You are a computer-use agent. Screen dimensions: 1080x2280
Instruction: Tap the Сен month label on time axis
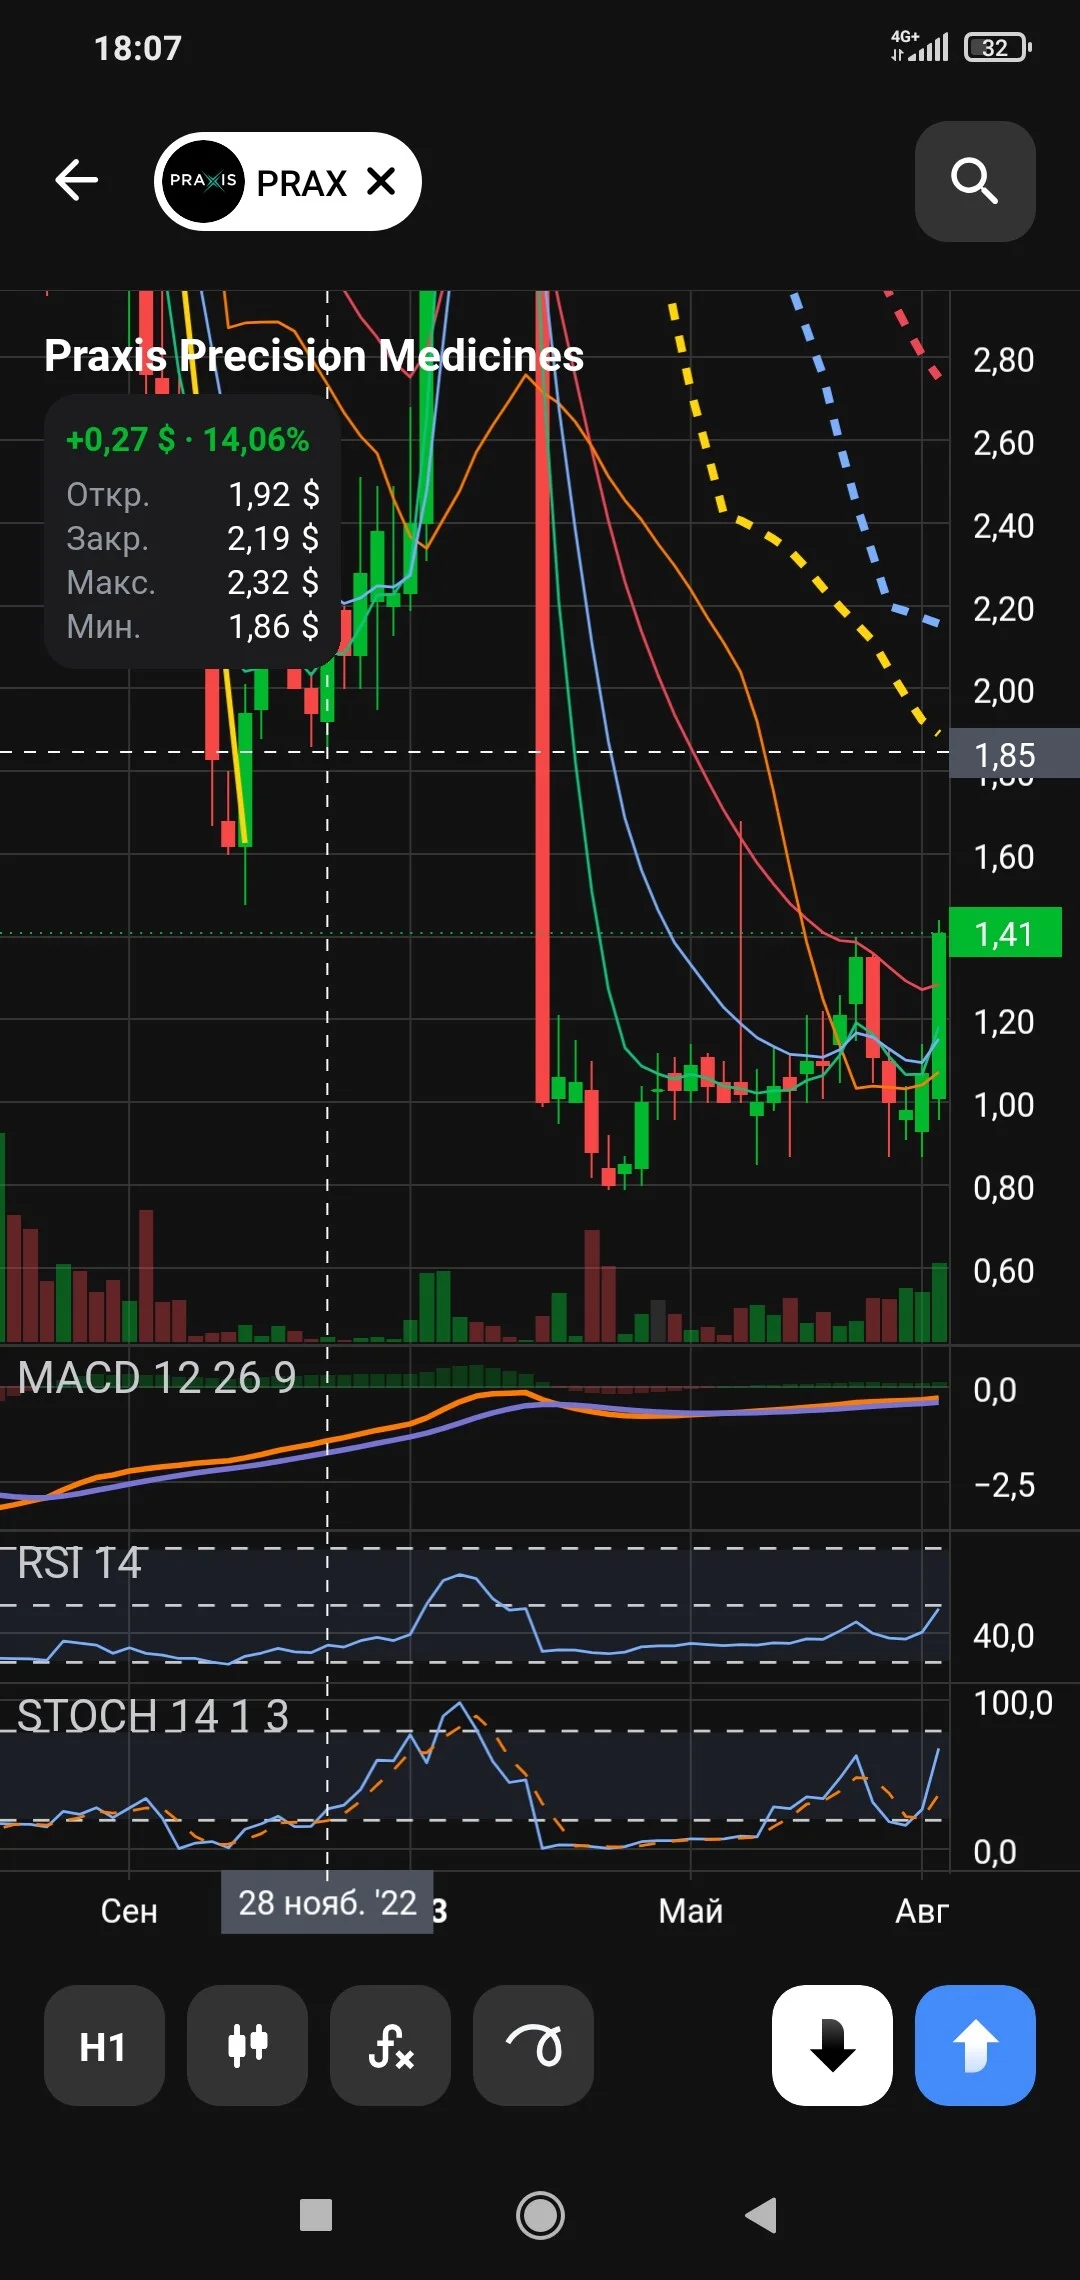click(129, 1911)
